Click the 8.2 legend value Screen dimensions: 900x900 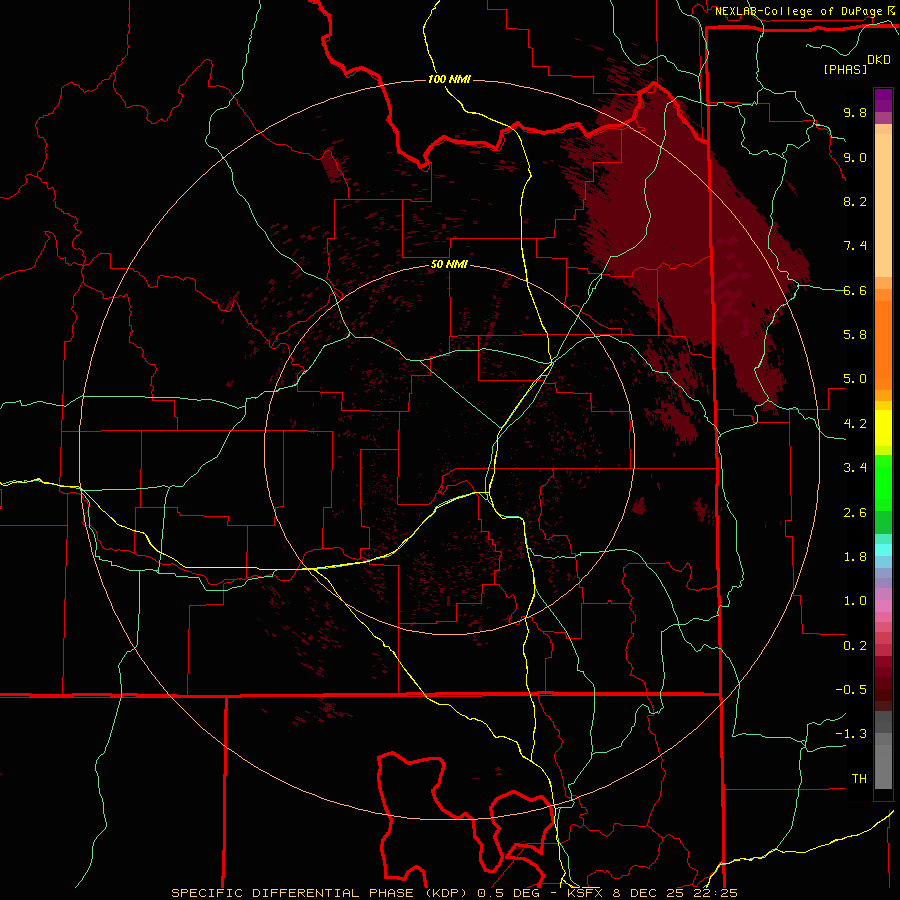(x=855, y=201)
